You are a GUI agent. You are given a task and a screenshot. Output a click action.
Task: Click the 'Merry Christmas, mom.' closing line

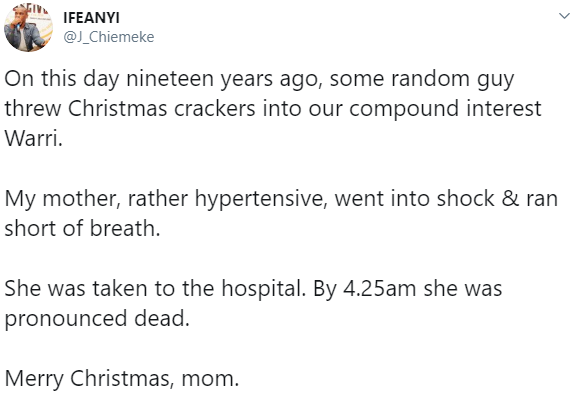coord(122,379)
